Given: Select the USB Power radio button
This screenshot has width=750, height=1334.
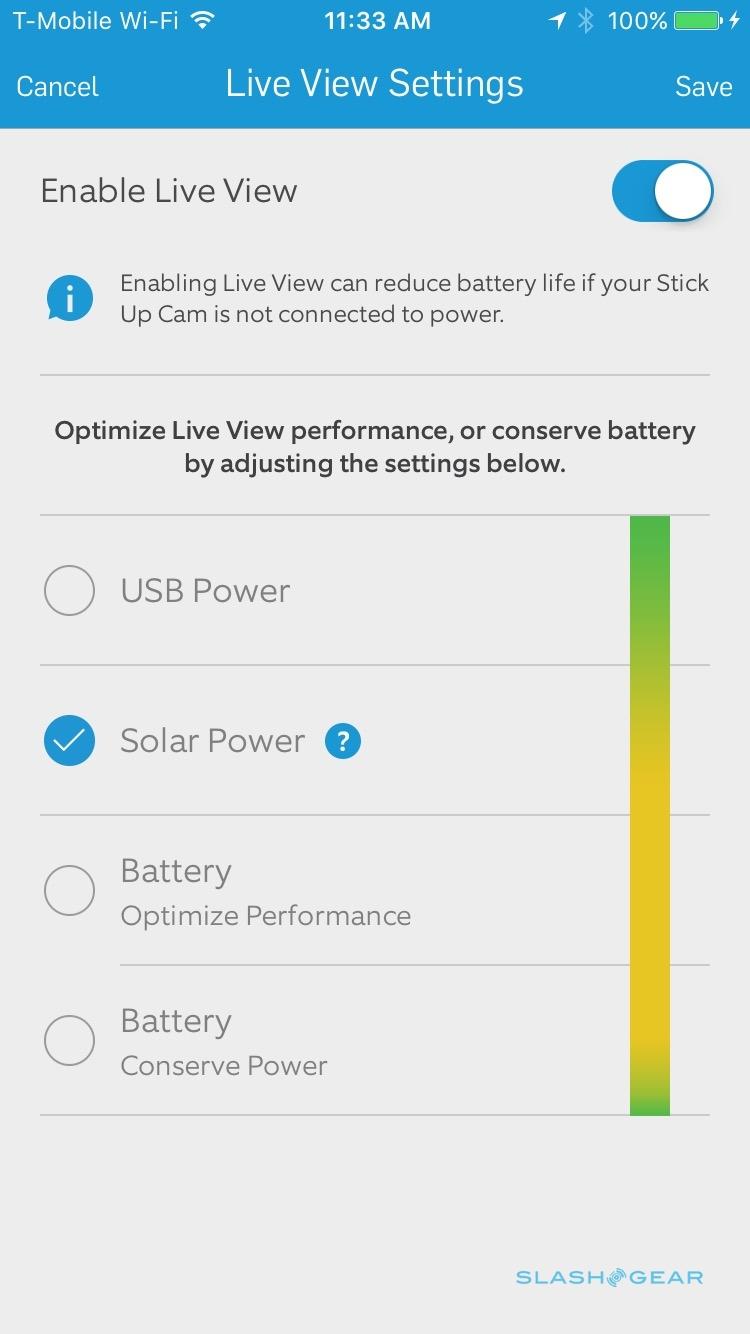Looking at the screenshot, I should [69, 591].
